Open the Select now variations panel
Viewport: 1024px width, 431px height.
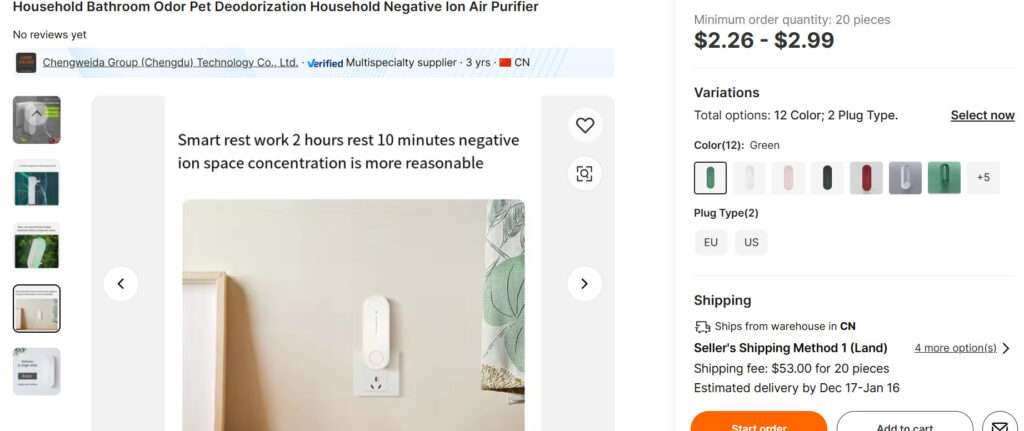point(982,115)
